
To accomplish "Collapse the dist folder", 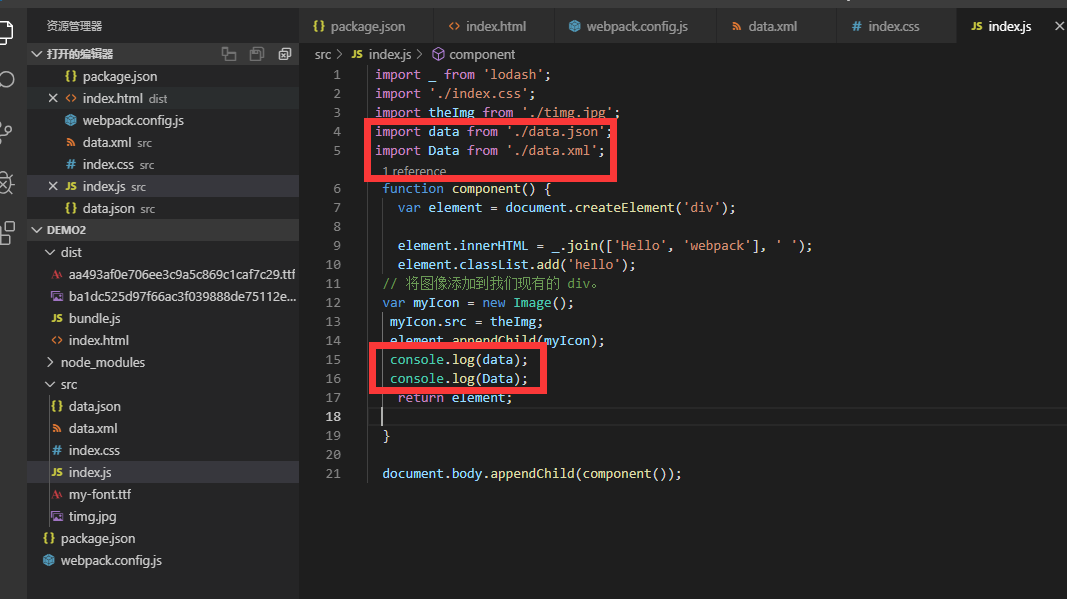I will (x=50, y=252).
